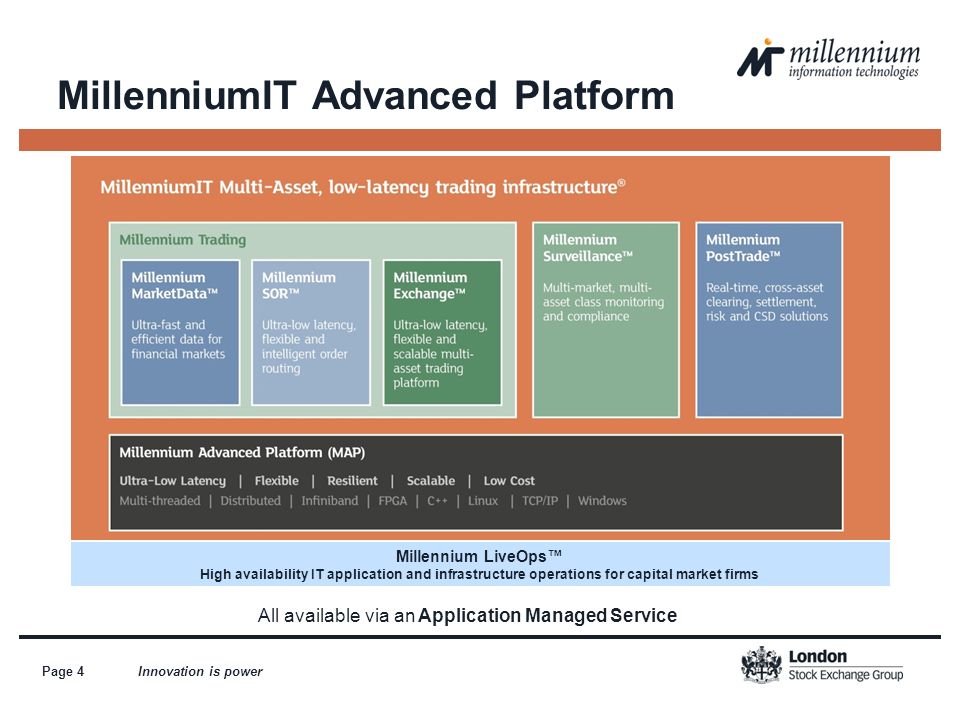This screenshot has height=720, width=960.
Task: Click the 'Infiniband' technology label
Action: click(329, 501)
